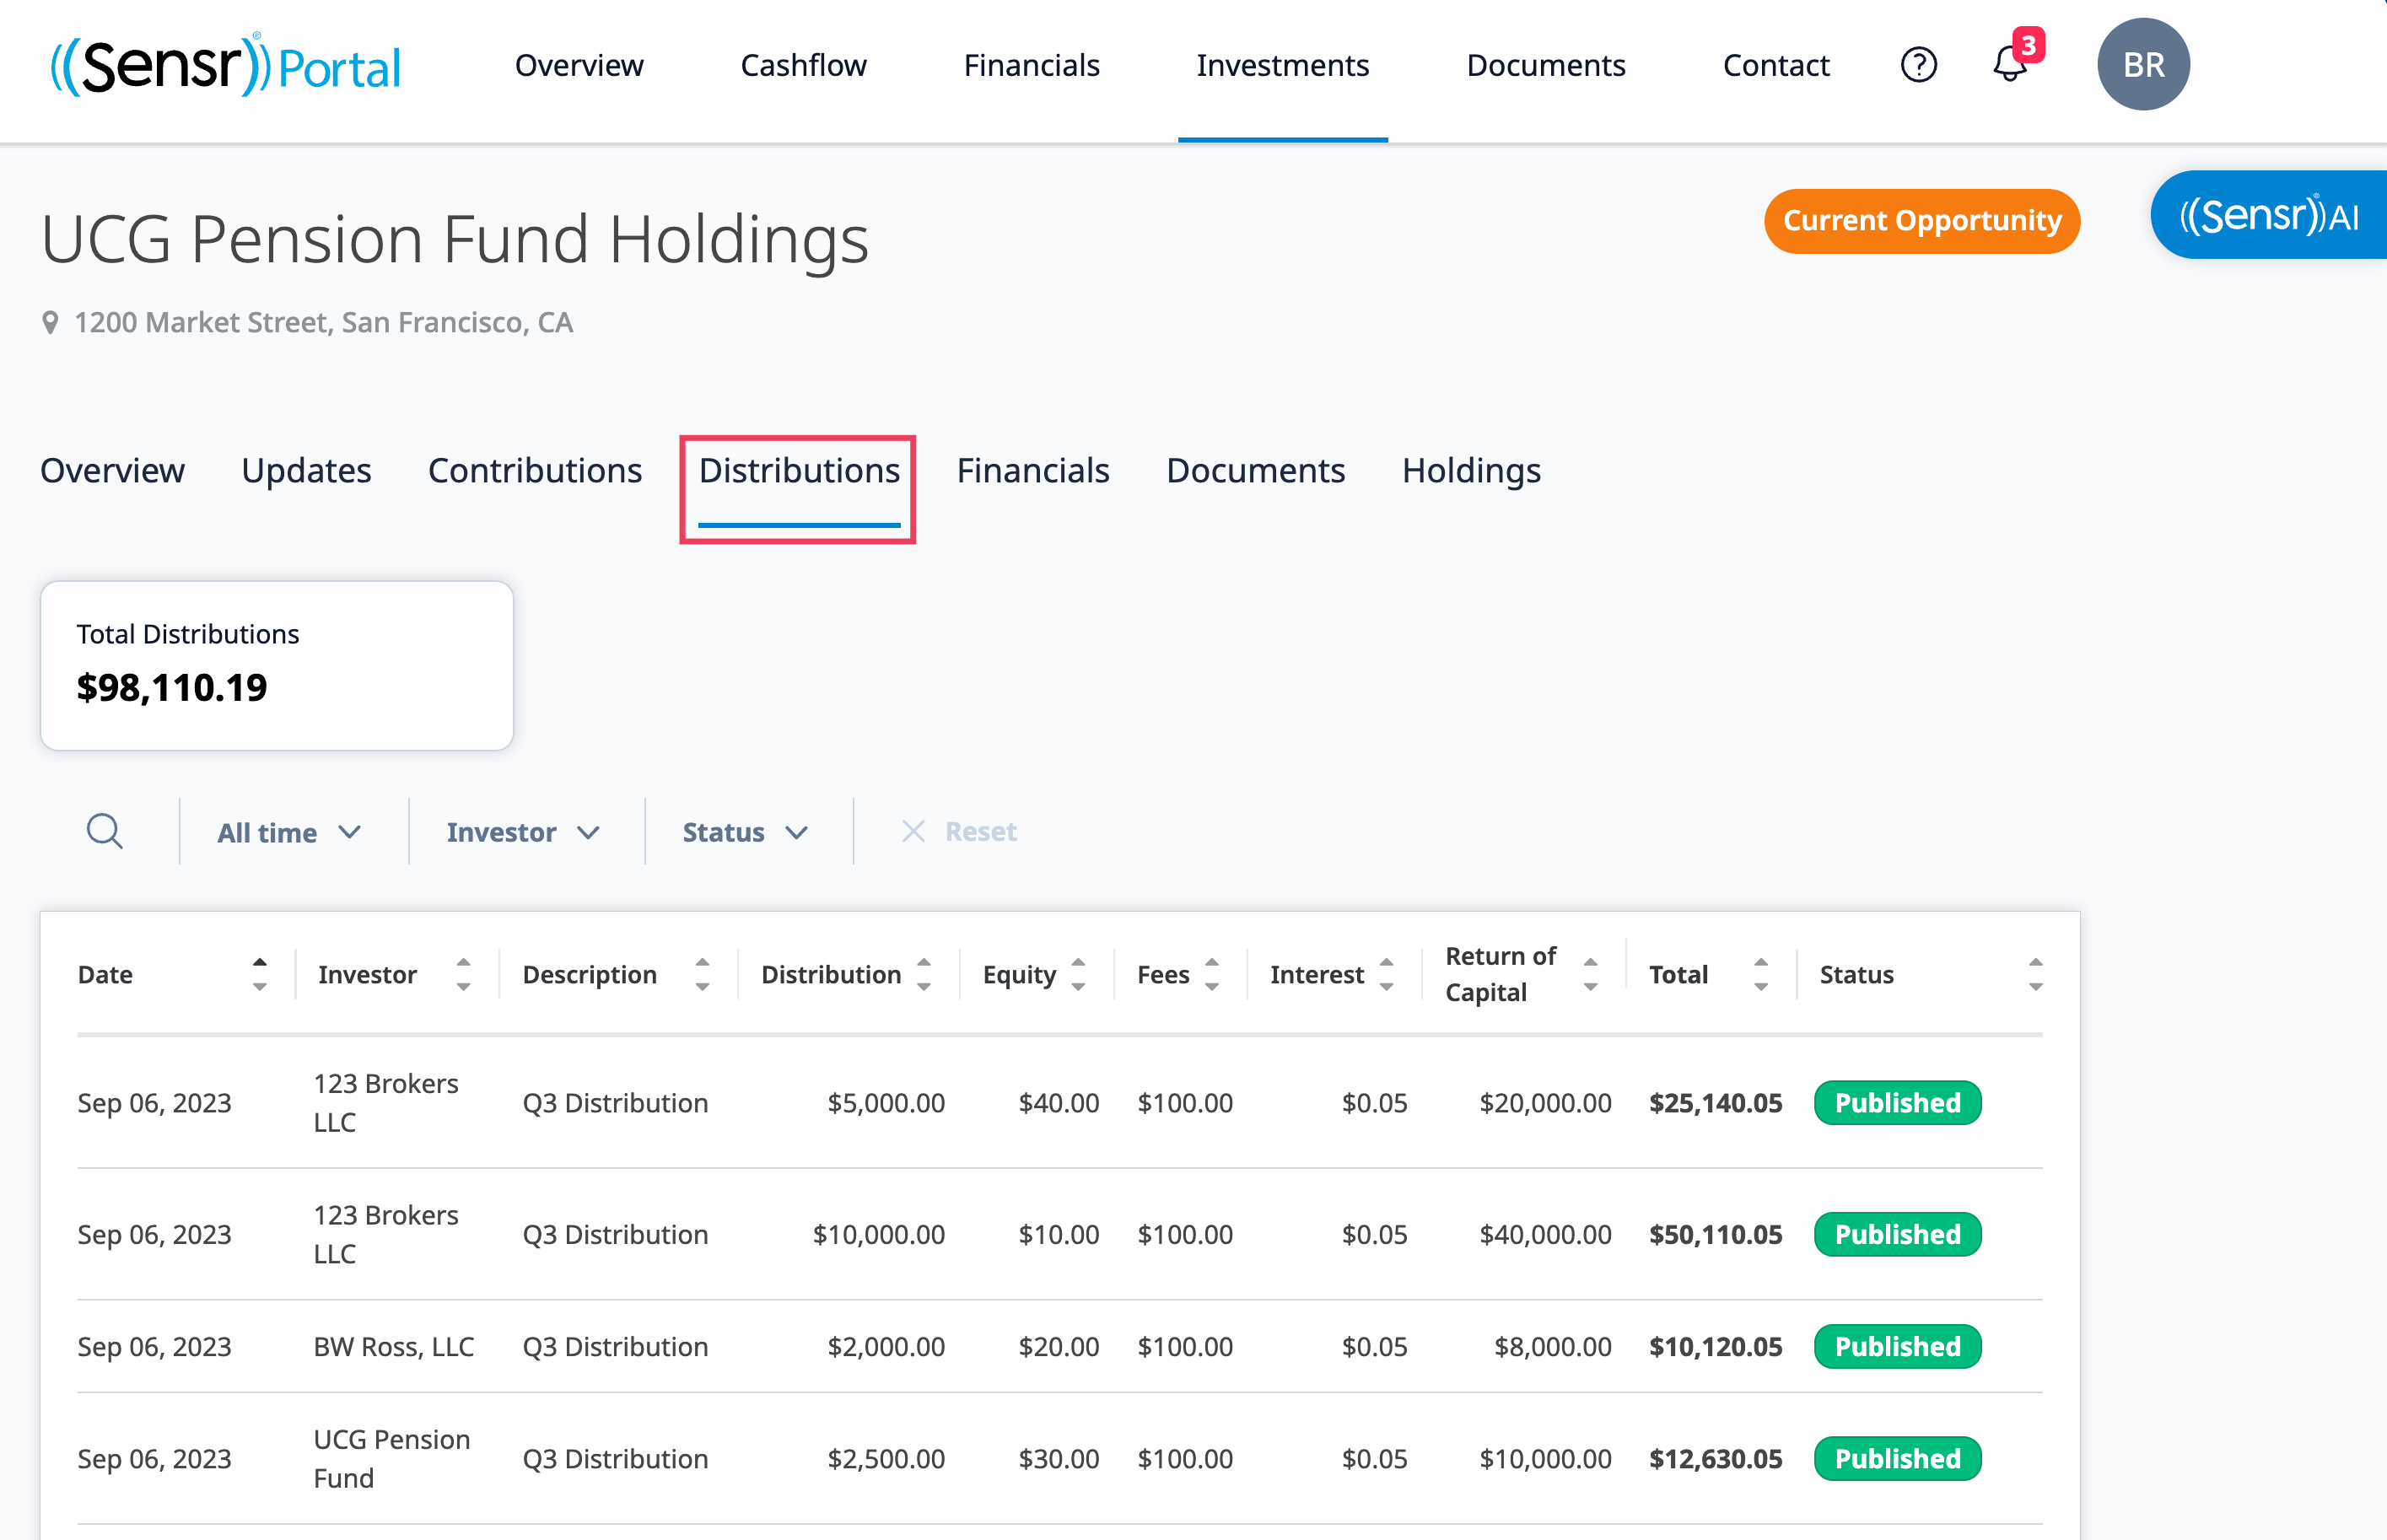Image resolution: width=2387 pixels, height=1540 pixels.
Task: Sort table by Status column arrows
Action: tap(2035, 974)
